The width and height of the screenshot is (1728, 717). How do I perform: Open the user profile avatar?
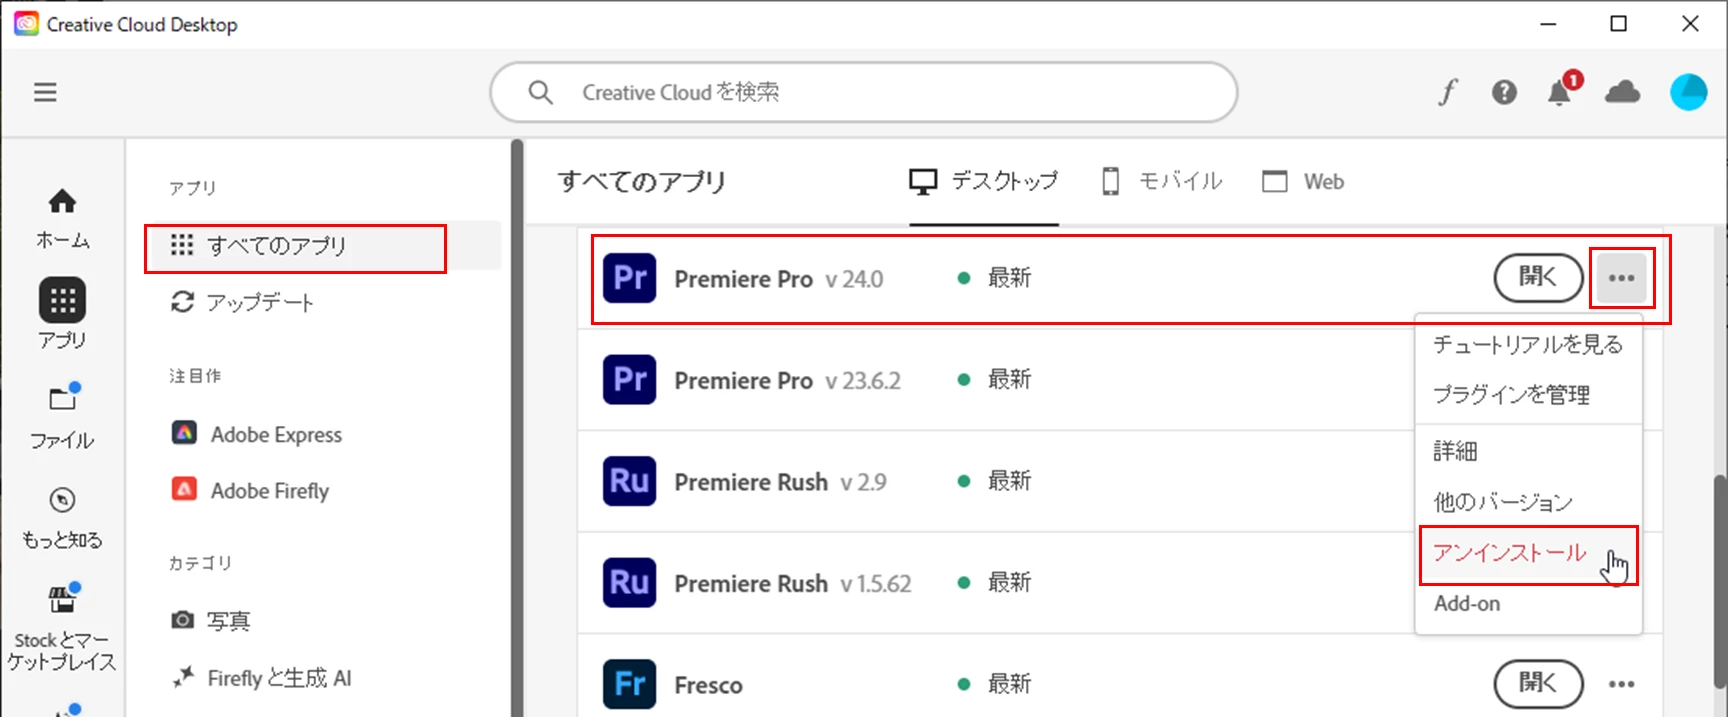tap(1689, 92)
